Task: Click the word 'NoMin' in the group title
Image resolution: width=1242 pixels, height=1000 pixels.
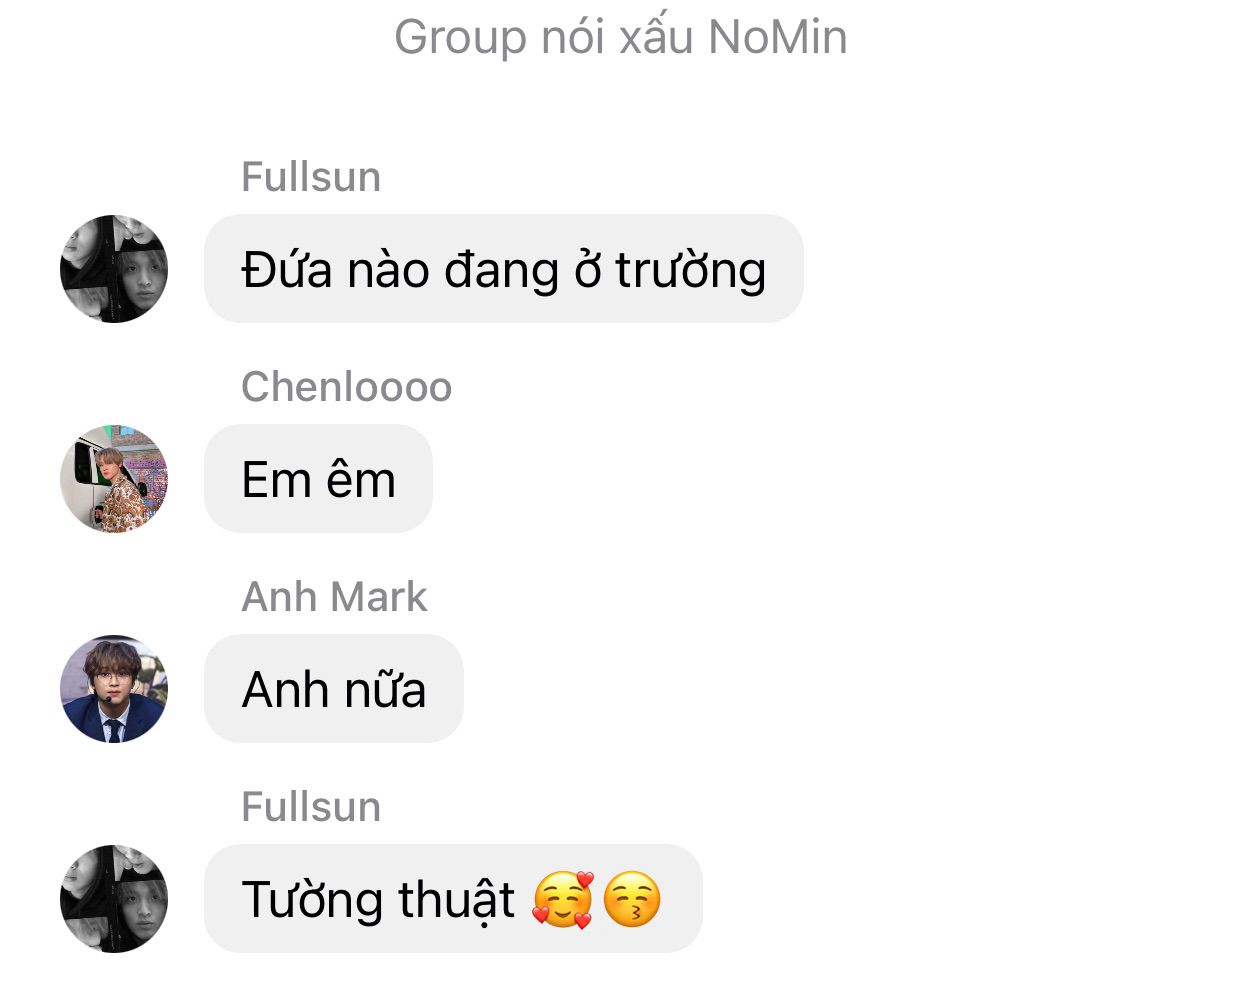Action: 778,37
